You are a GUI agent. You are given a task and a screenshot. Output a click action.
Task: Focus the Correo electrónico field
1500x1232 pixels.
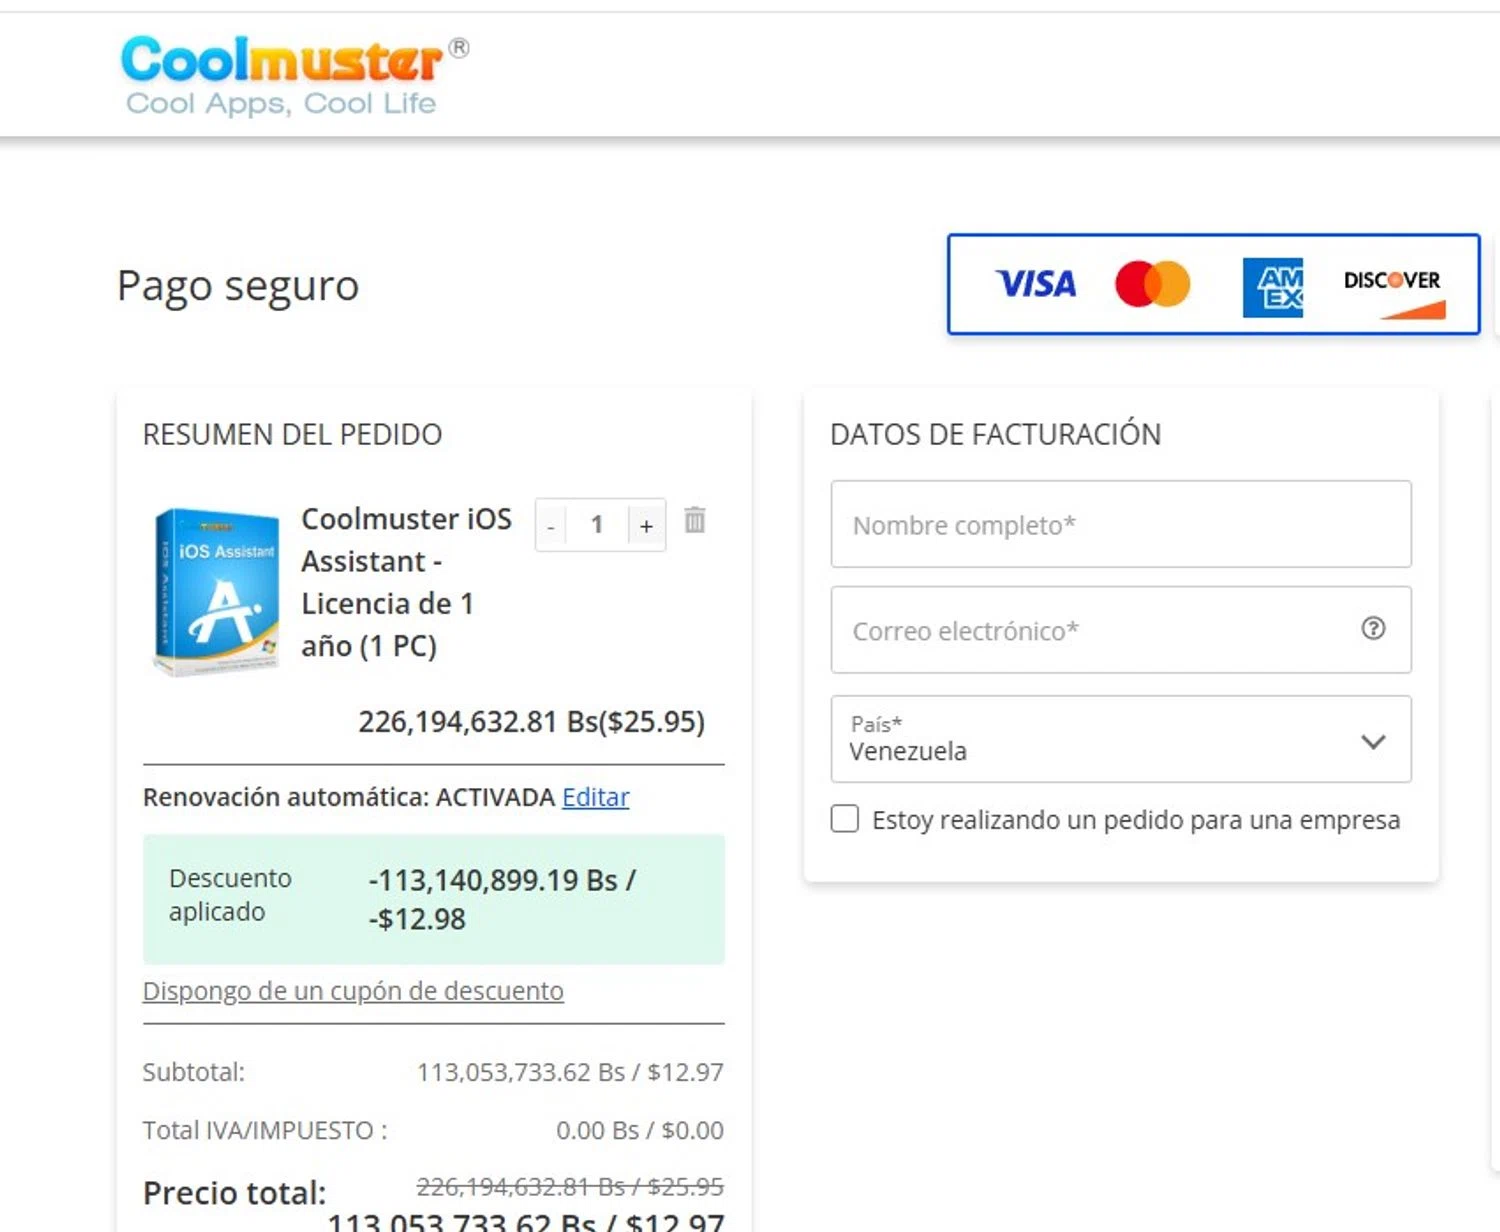click(1121, 630)
